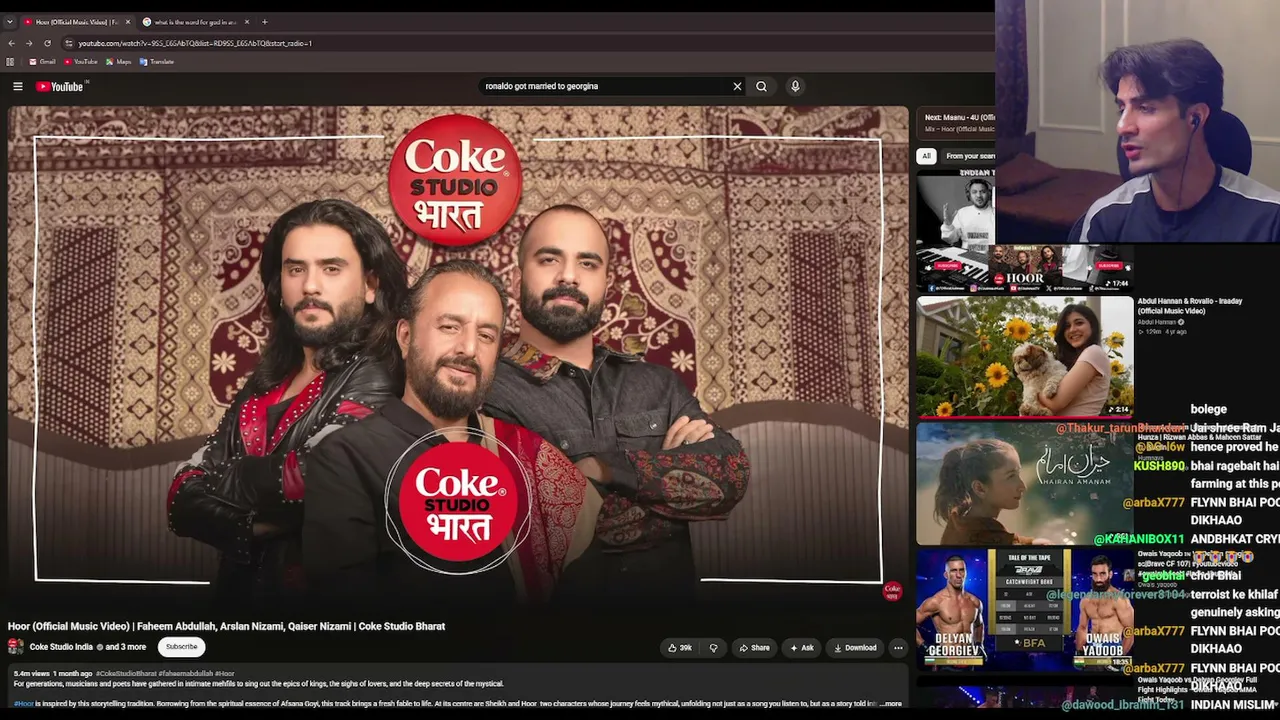Viewport: 1280px width, 720px height.
Task: Open 'Abdul Hannan & Rovalio - Iraaday' video title
Action: tap(1190, 306)
